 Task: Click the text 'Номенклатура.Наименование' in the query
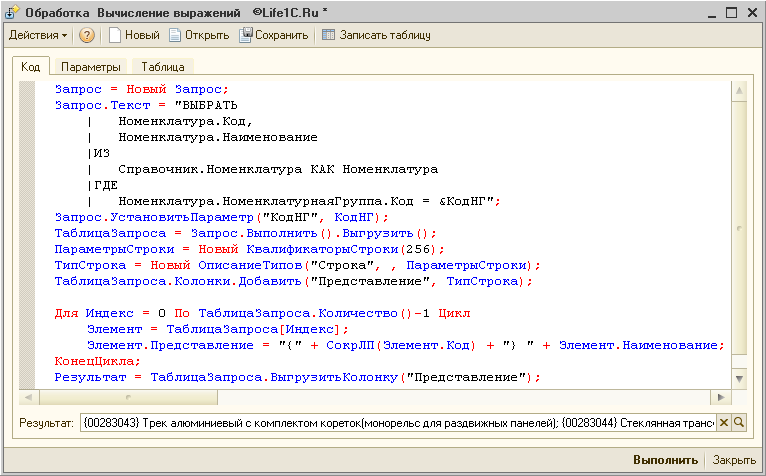[x=218, y=137]
